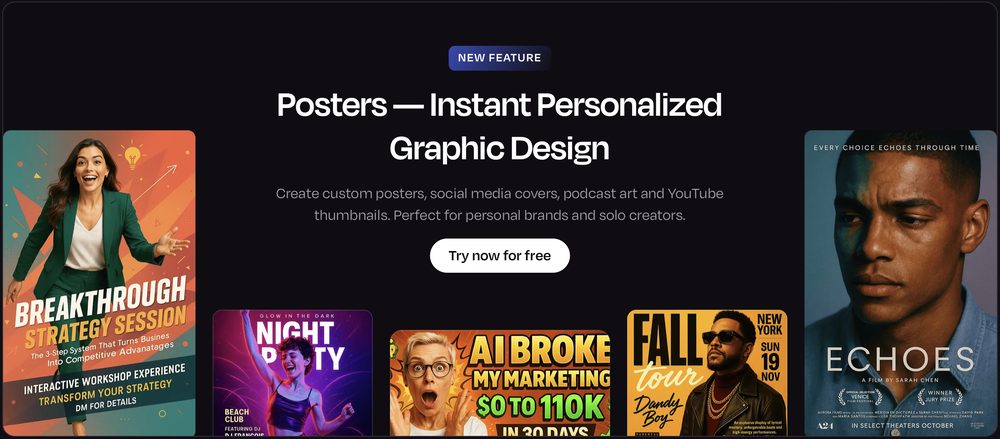Click the Winner Jury Prize laurel emblem
The width and height of the screenshot is (1000, 439).
[941, 396]
